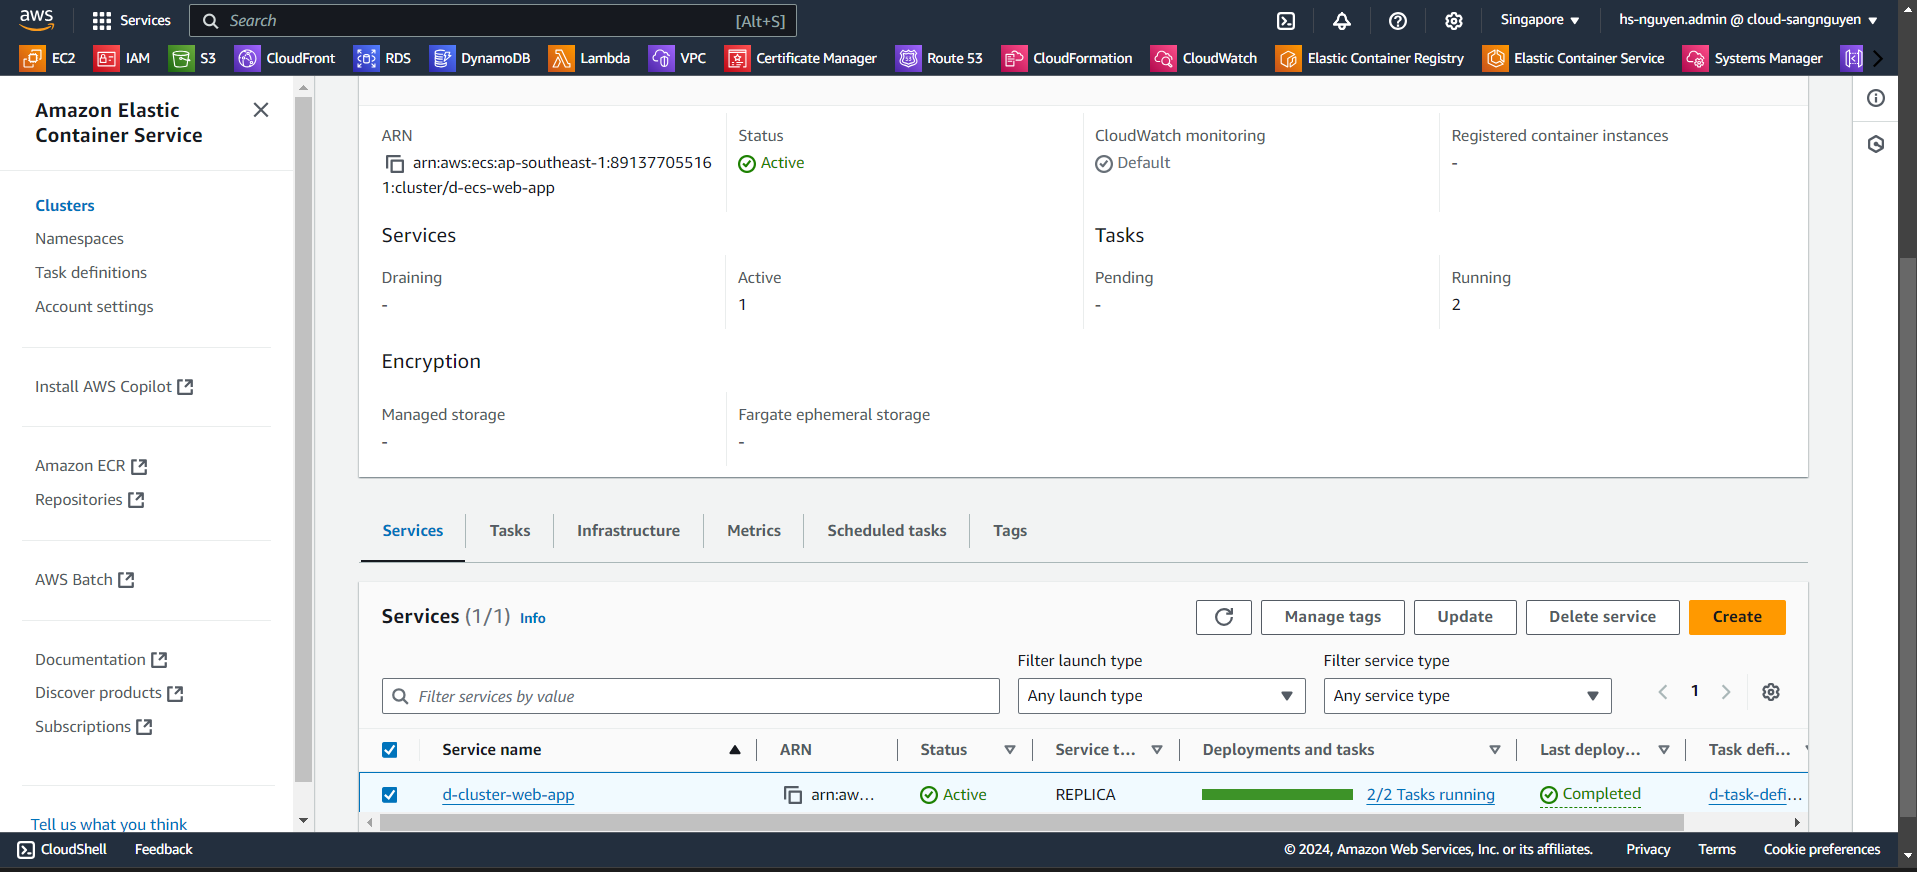Open Services Info link

[533, 619]
